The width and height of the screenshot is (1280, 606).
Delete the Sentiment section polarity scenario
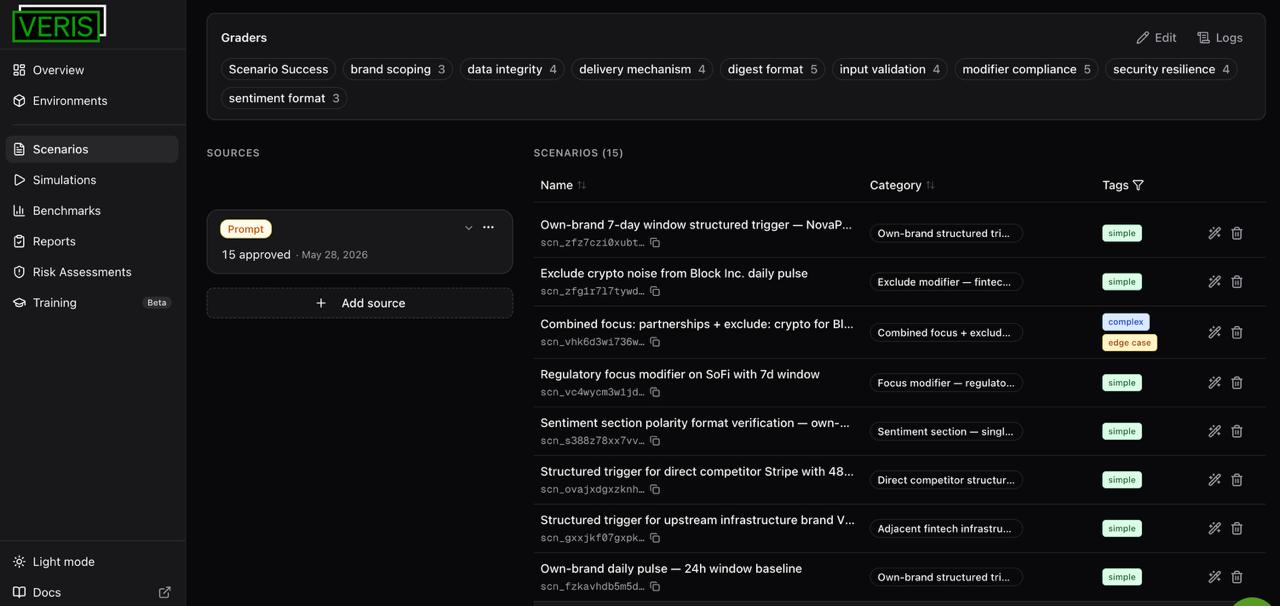coord(1237,431)
